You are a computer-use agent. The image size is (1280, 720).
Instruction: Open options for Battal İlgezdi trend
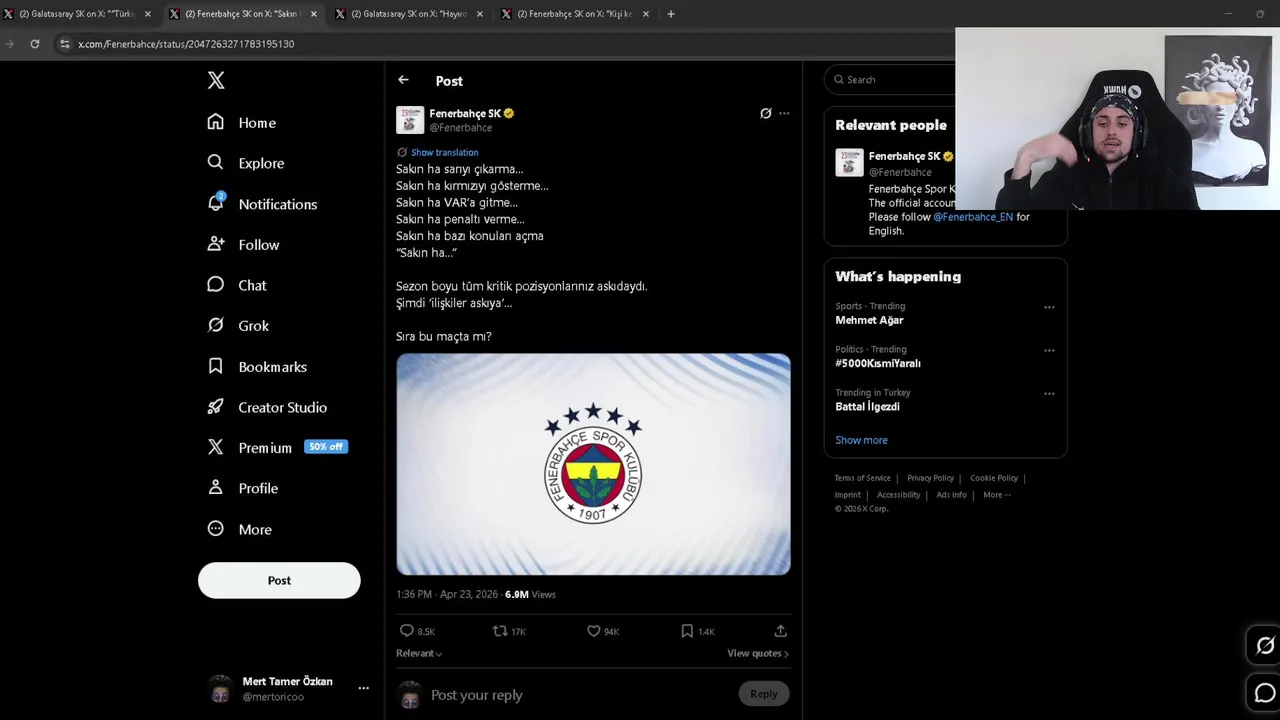coord(1049,393)
